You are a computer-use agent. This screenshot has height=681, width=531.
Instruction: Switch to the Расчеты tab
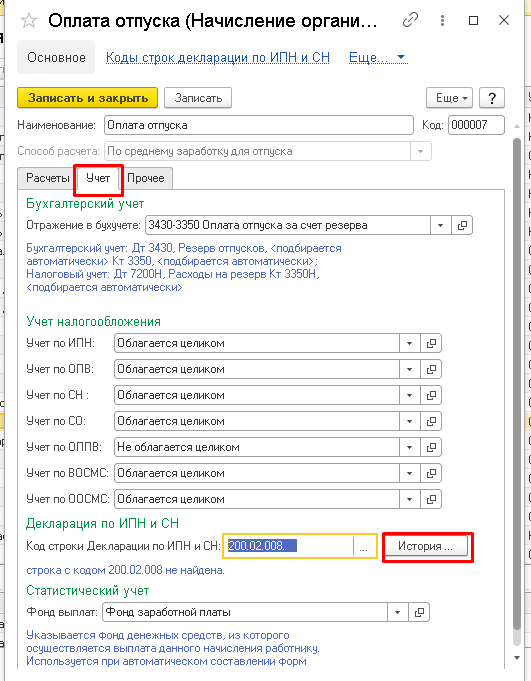[47, 178]
